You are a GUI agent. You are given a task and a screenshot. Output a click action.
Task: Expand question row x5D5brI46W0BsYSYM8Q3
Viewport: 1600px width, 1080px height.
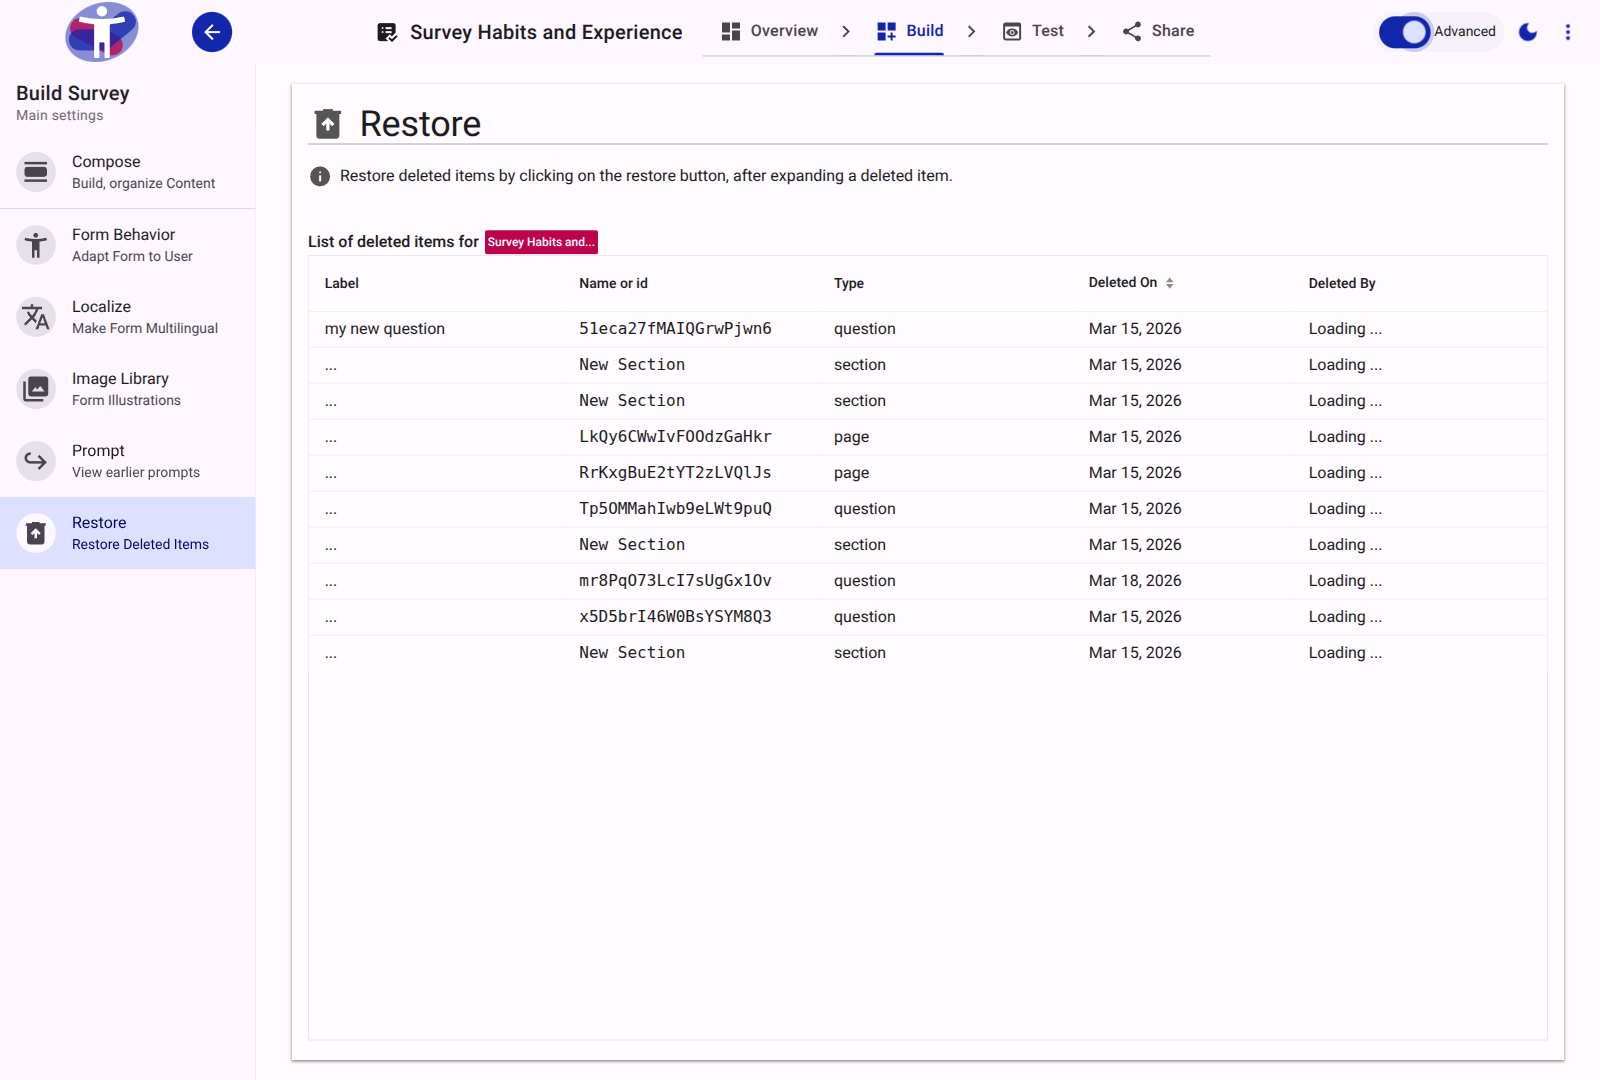[928, 617]
